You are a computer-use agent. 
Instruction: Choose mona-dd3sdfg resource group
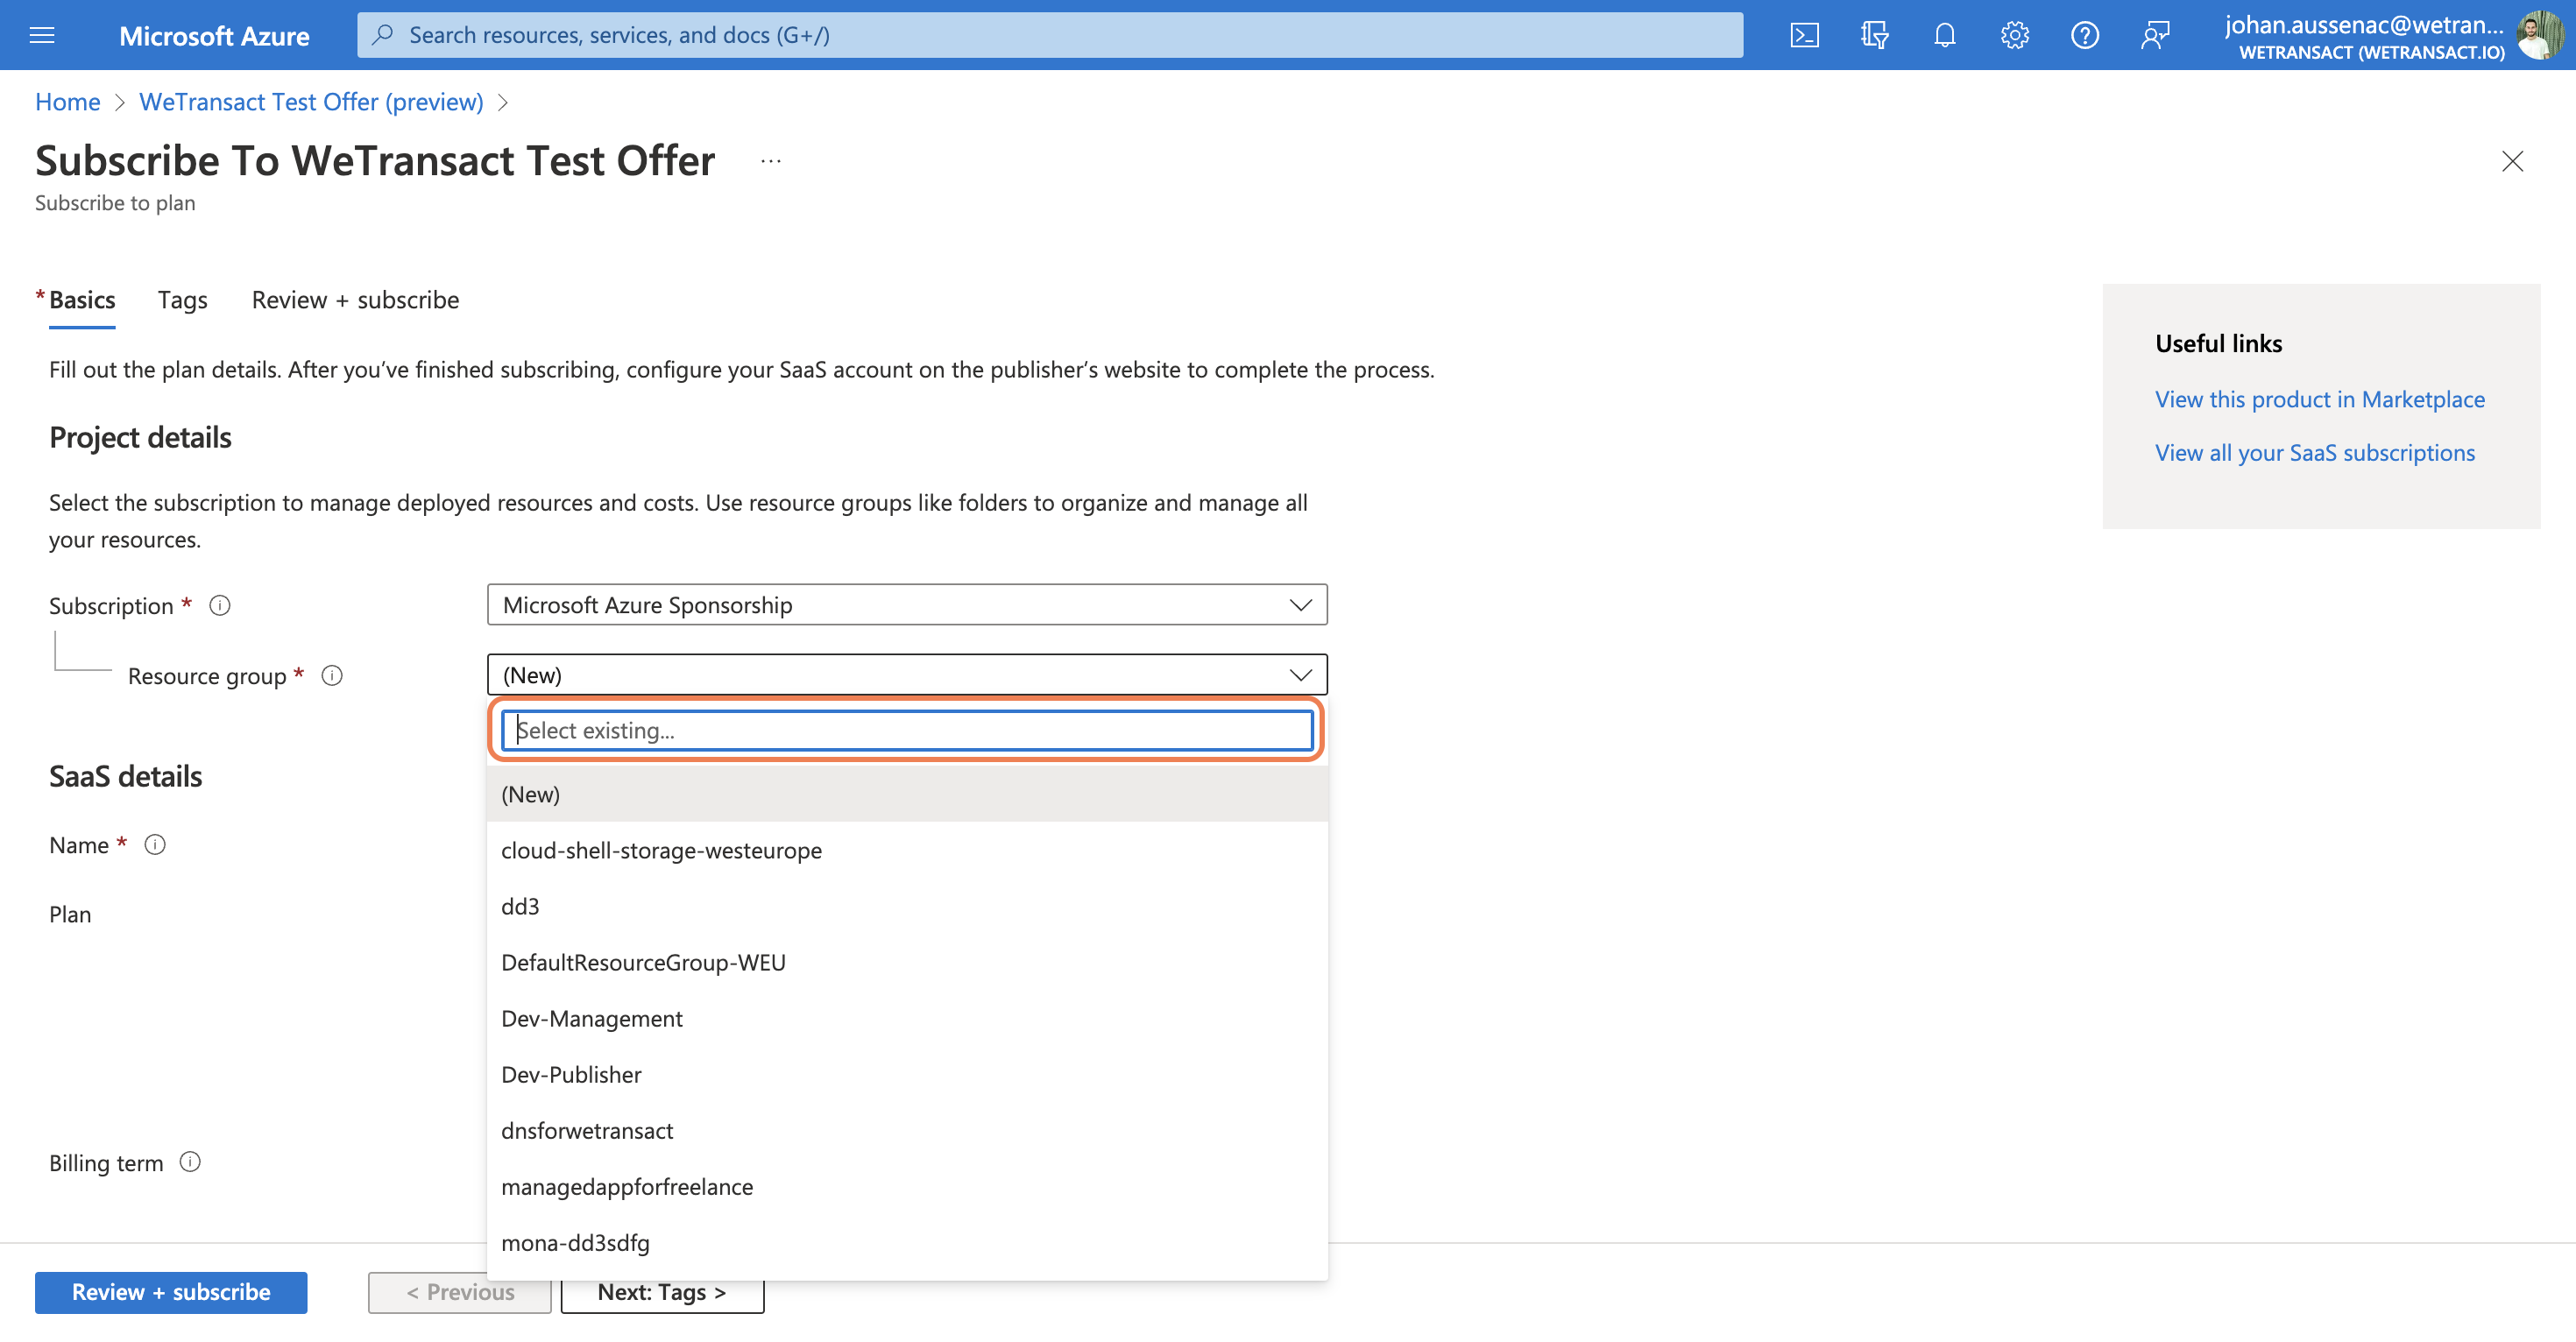[x=907, y=1242]
